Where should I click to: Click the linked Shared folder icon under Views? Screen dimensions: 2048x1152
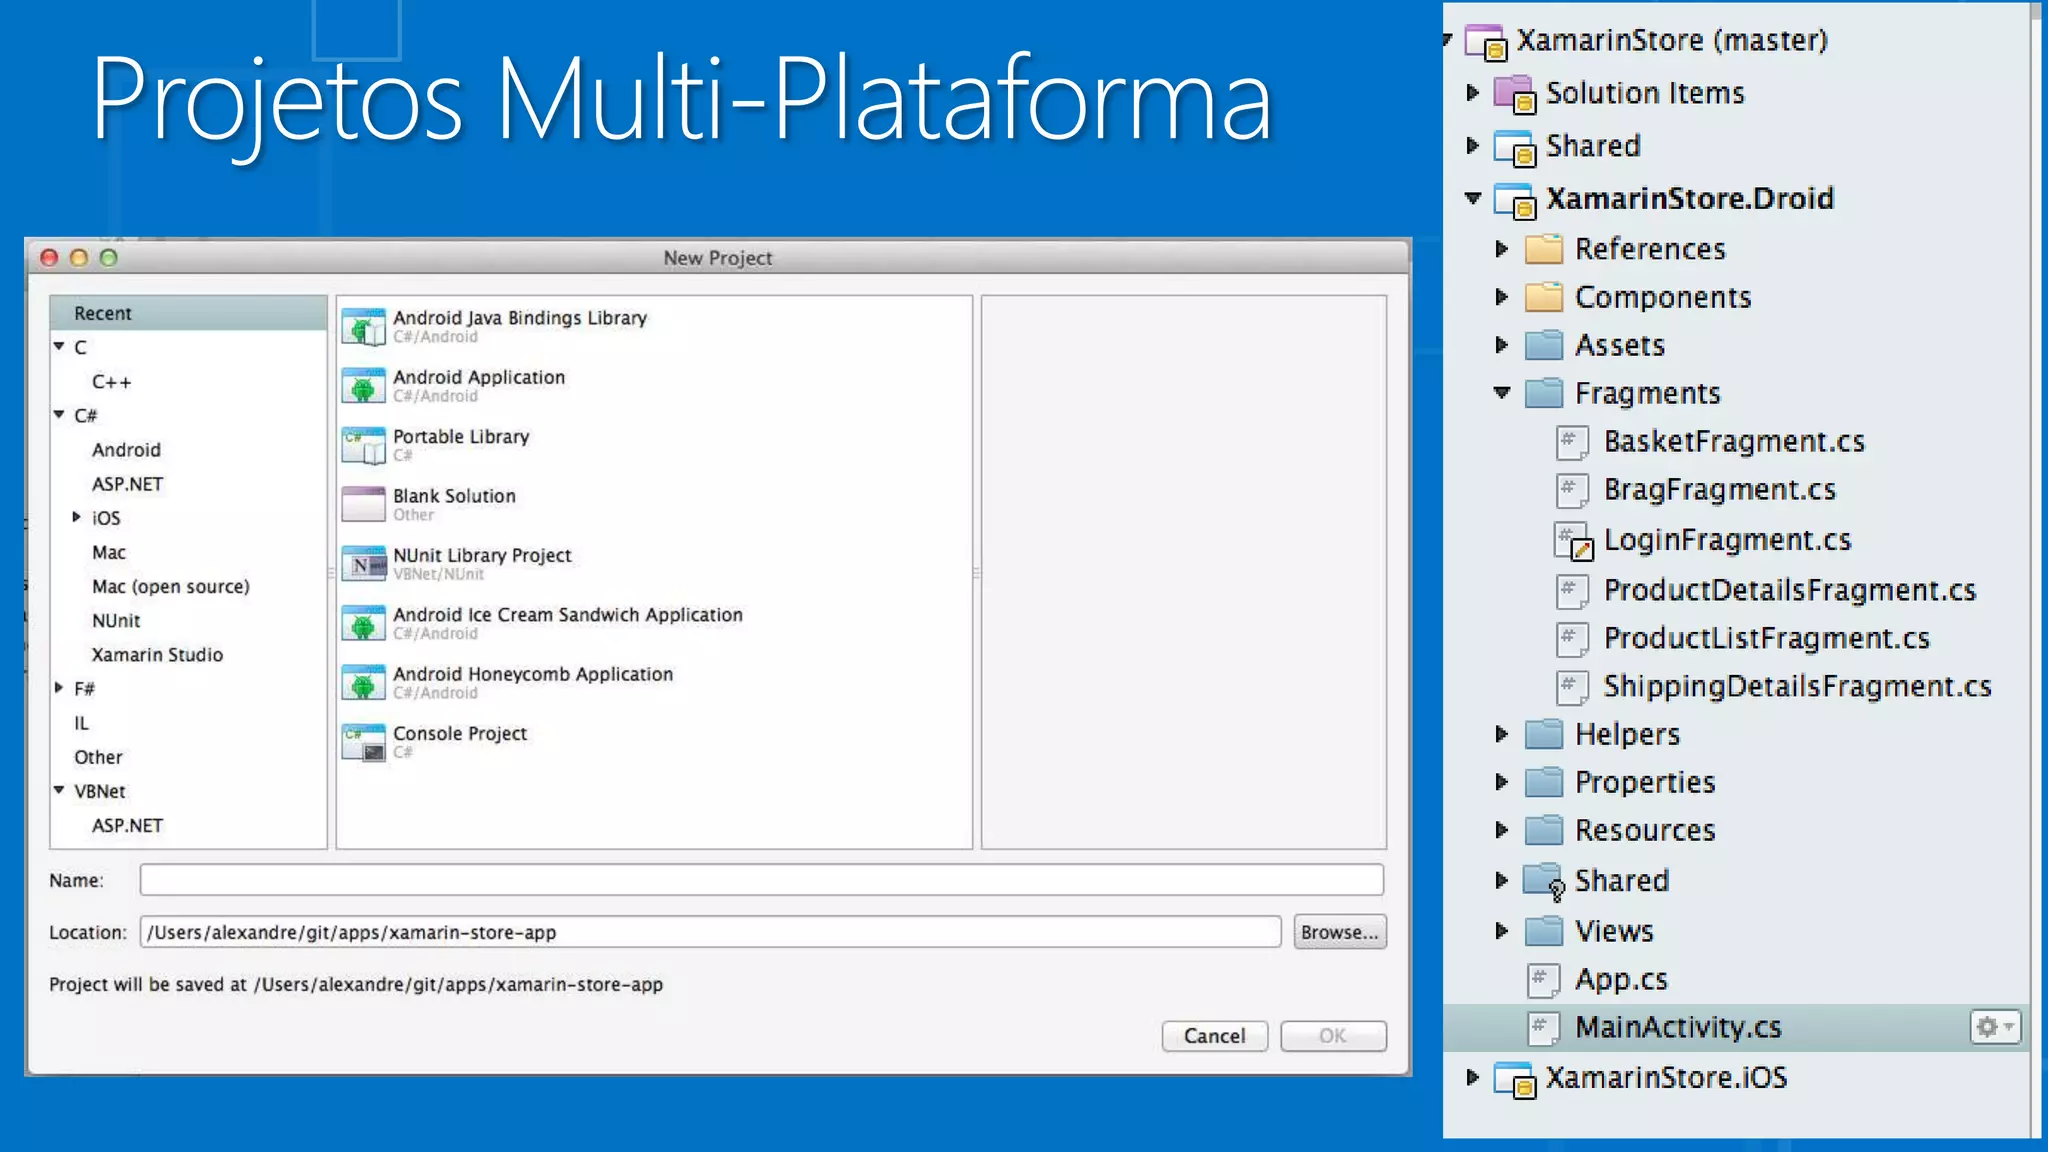coord(1544,881)
